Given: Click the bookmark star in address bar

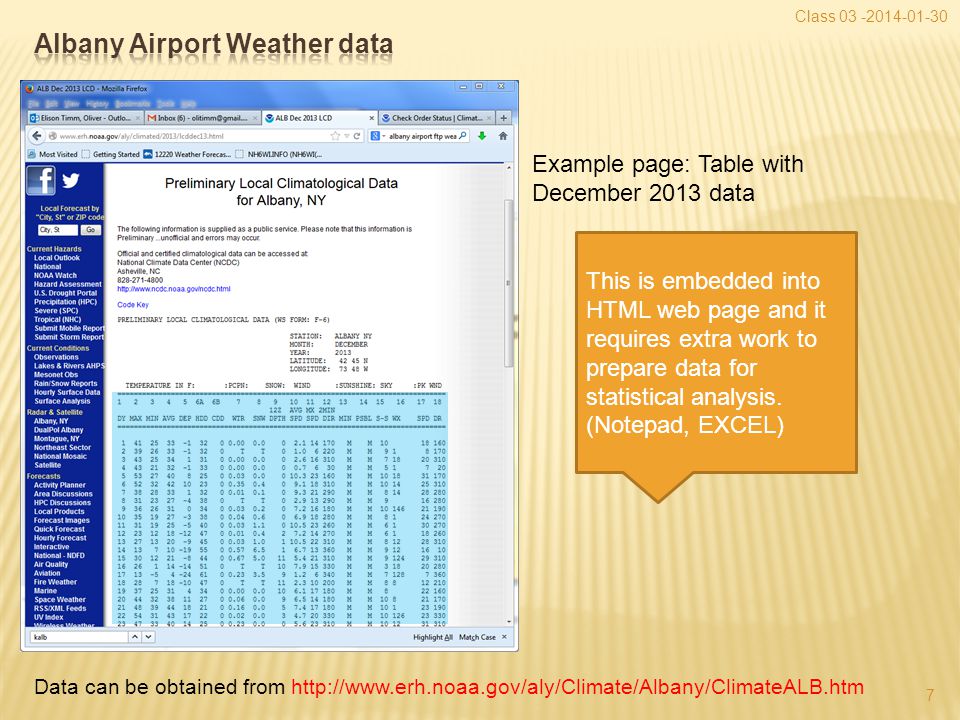Looking at the screenshot, I should pyautogui.click(x=335, y=136).
